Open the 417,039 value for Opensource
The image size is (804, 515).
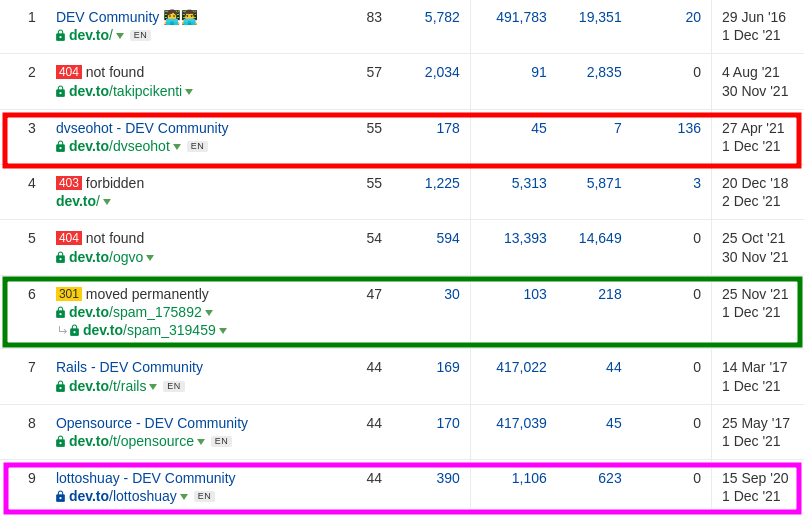[x=521, y=423]
